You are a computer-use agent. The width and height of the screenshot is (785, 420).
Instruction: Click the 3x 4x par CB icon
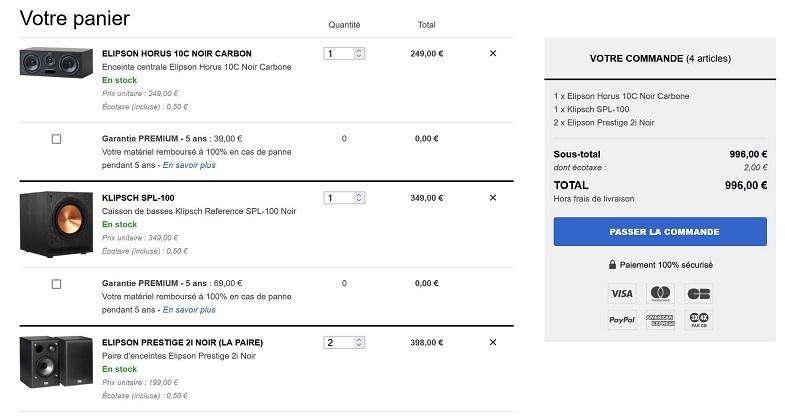coord(698,321)
